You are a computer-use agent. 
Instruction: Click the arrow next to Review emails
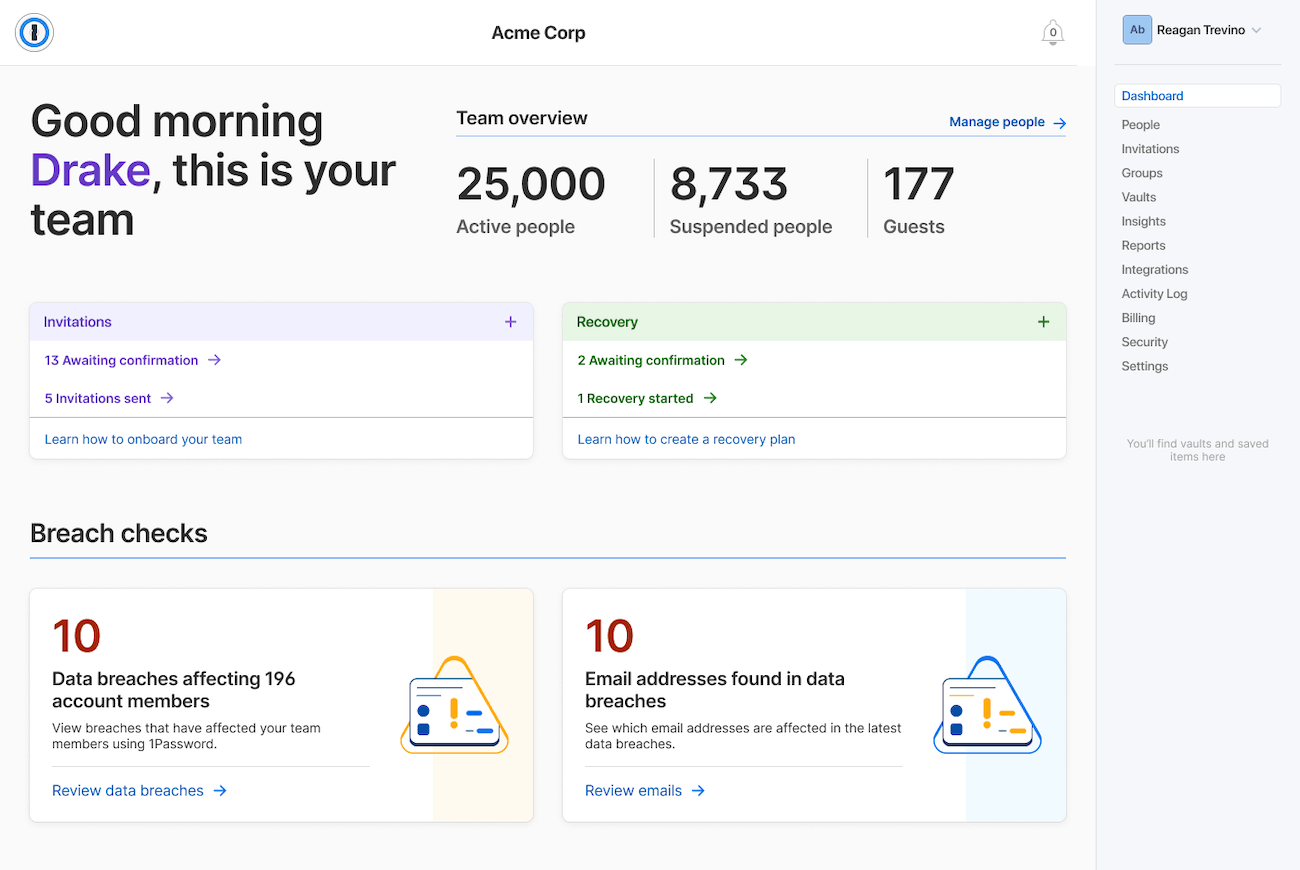coord(698,790)
